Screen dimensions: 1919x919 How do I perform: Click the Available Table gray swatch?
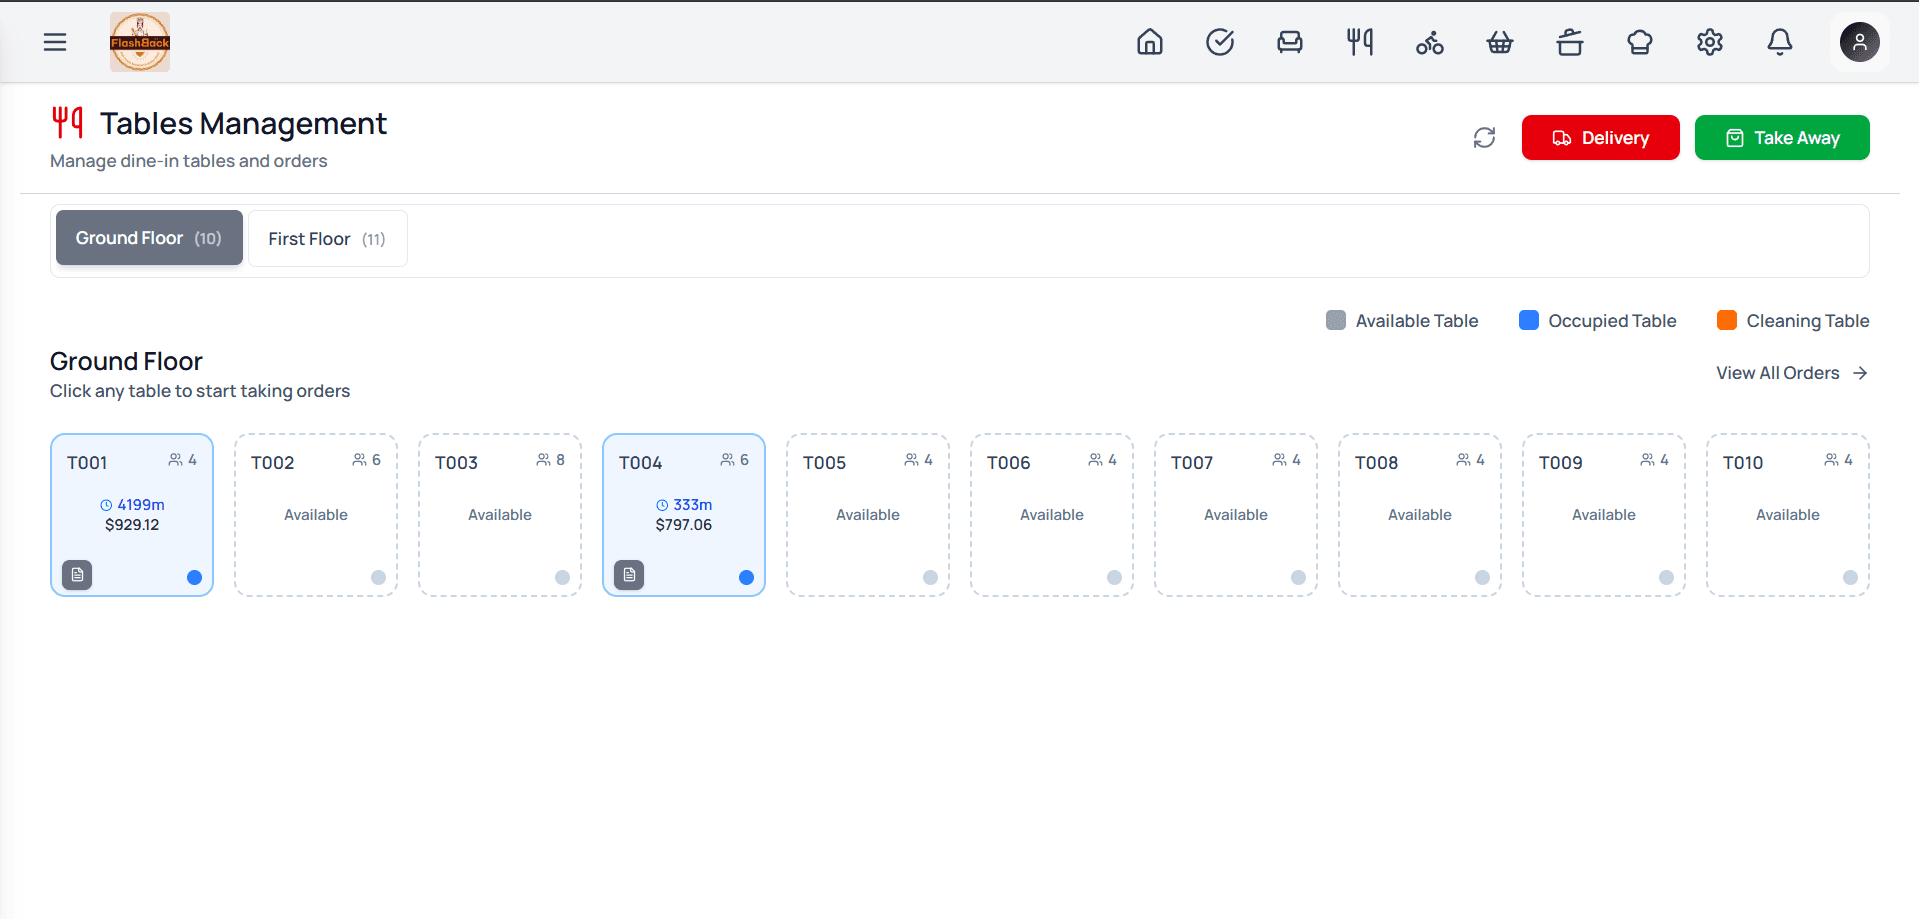1336,320
